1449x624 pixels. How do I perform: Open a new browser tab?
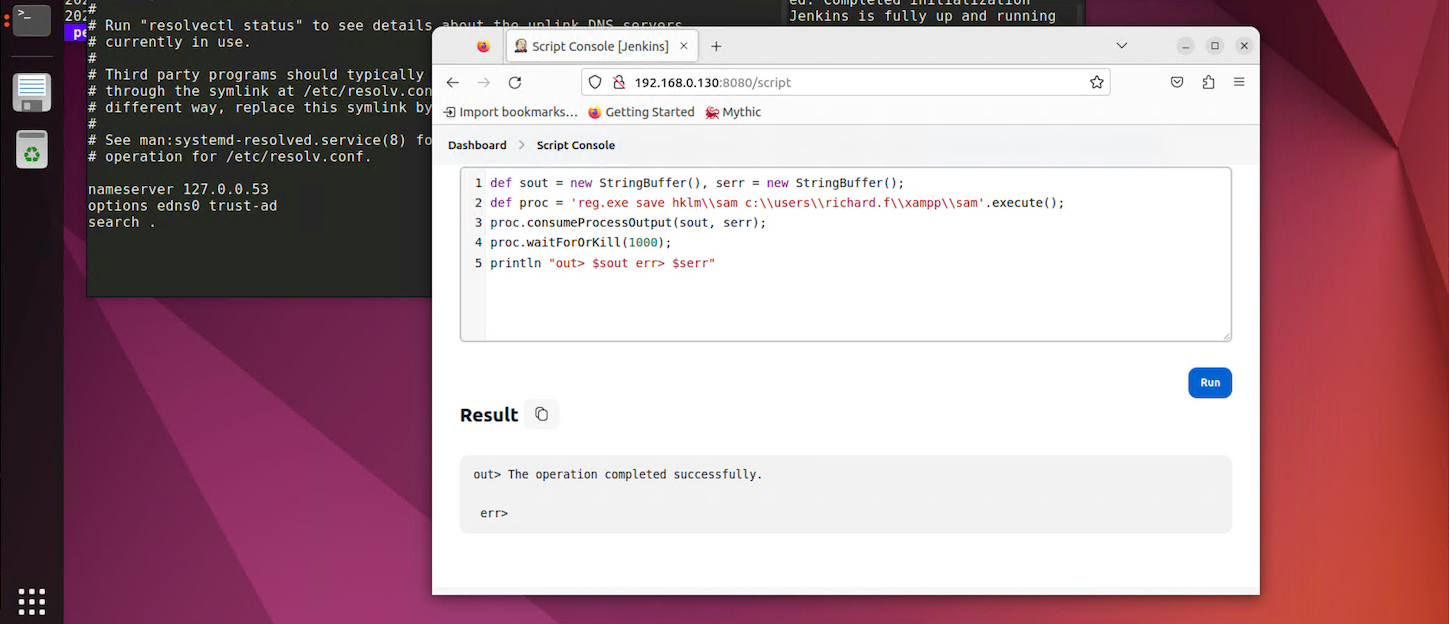[716, 46]
